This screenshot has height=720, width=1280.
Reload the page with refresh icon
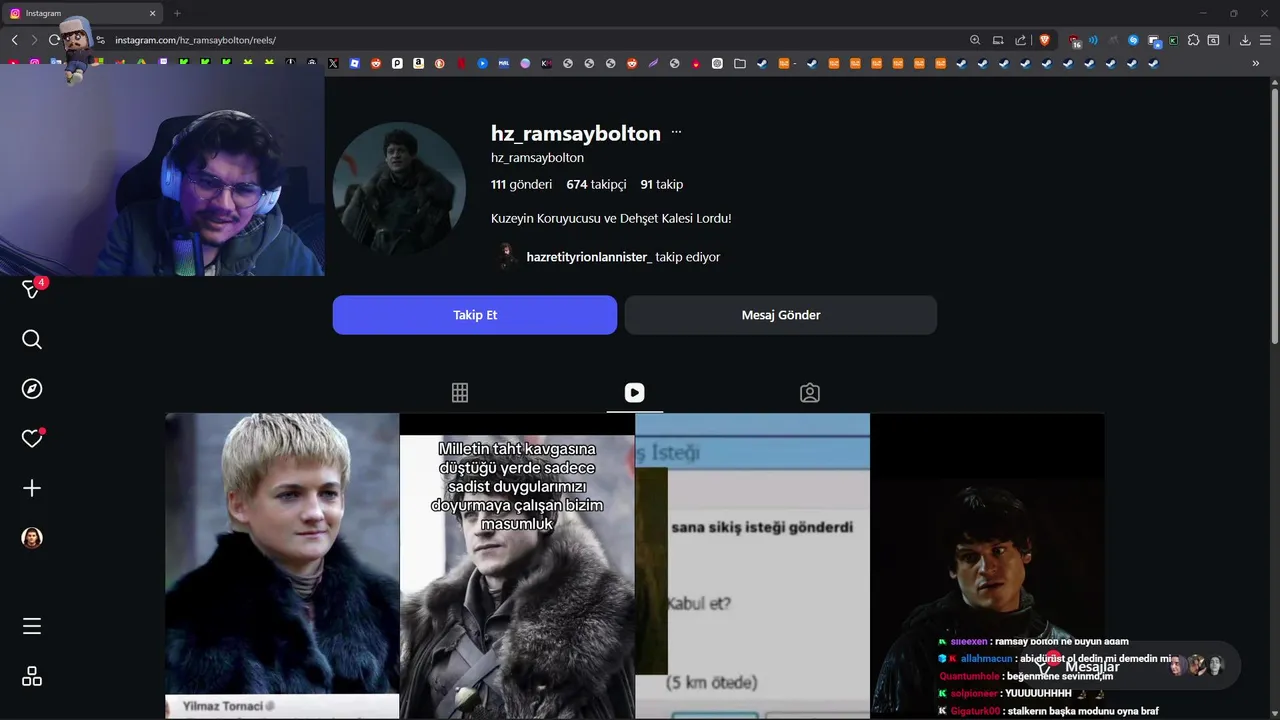[x=54, y=40]
